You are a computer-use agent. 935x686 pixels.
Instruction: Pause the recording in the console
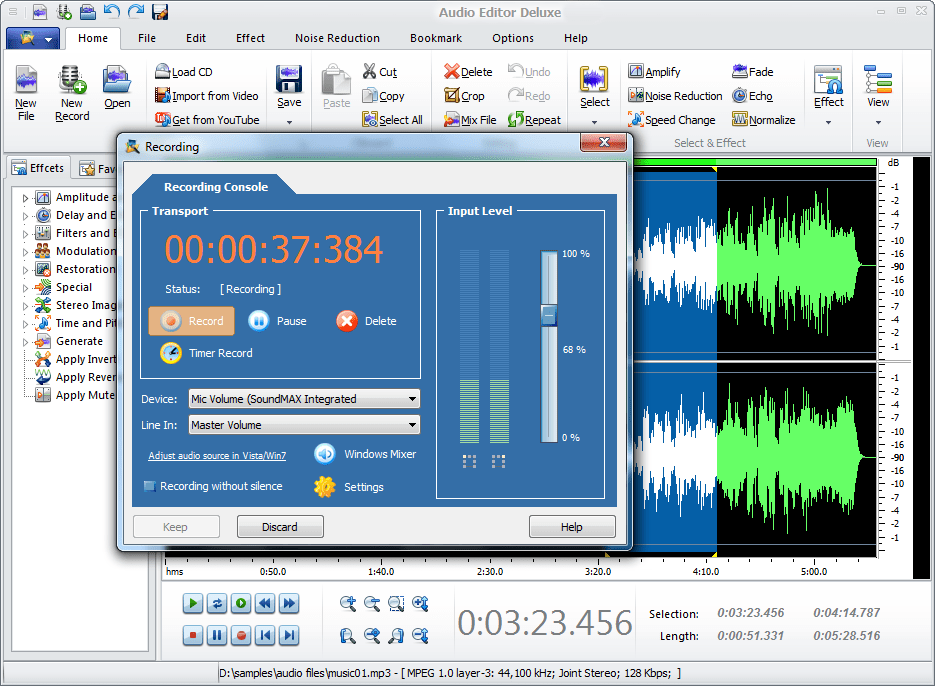point(258,321)
